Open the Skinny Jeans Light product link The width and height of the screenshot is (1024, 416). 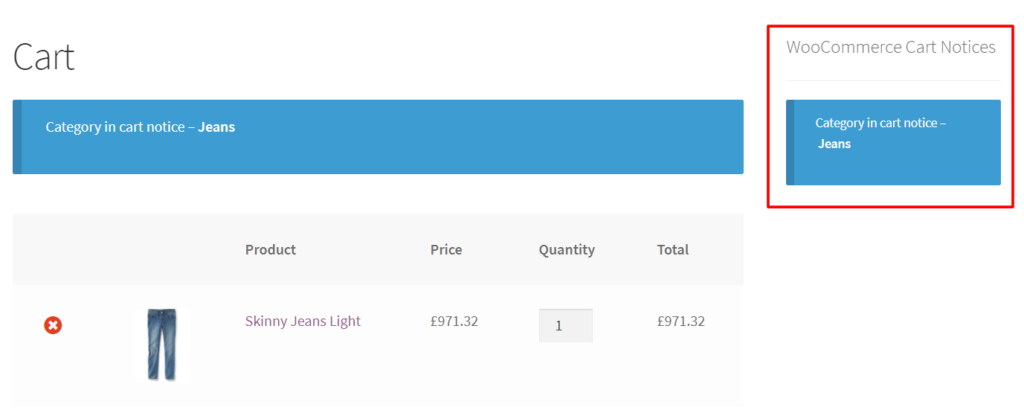(x=302, y=321)
